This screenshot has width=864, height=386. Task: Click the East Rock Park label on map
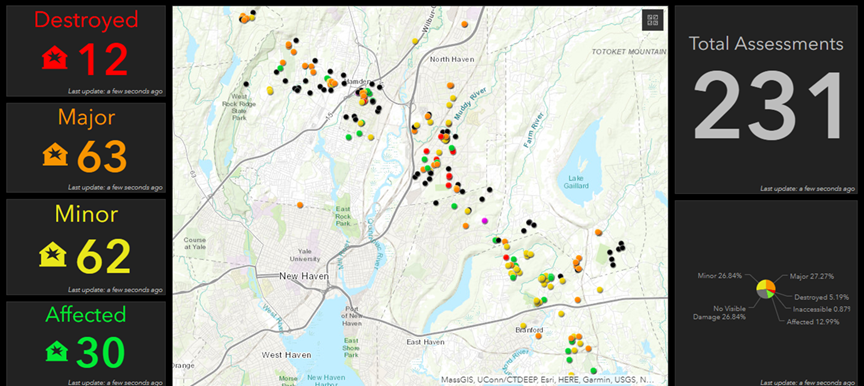coord(344,216)
